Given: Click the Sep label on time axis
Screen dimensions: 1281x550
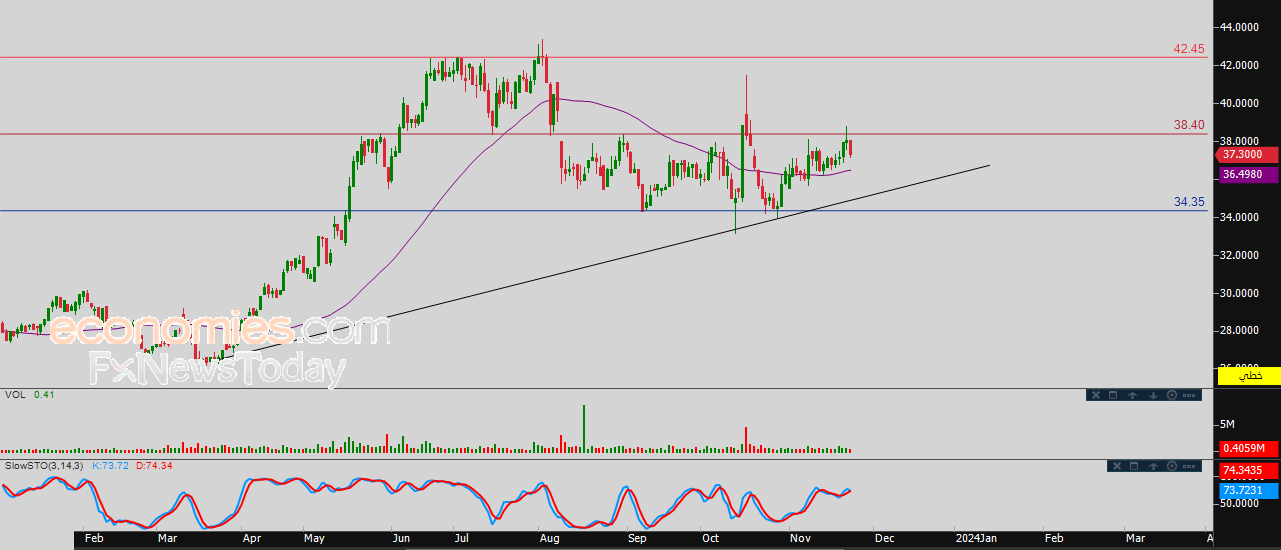Looking at the screenshot, I should (637, 538).
